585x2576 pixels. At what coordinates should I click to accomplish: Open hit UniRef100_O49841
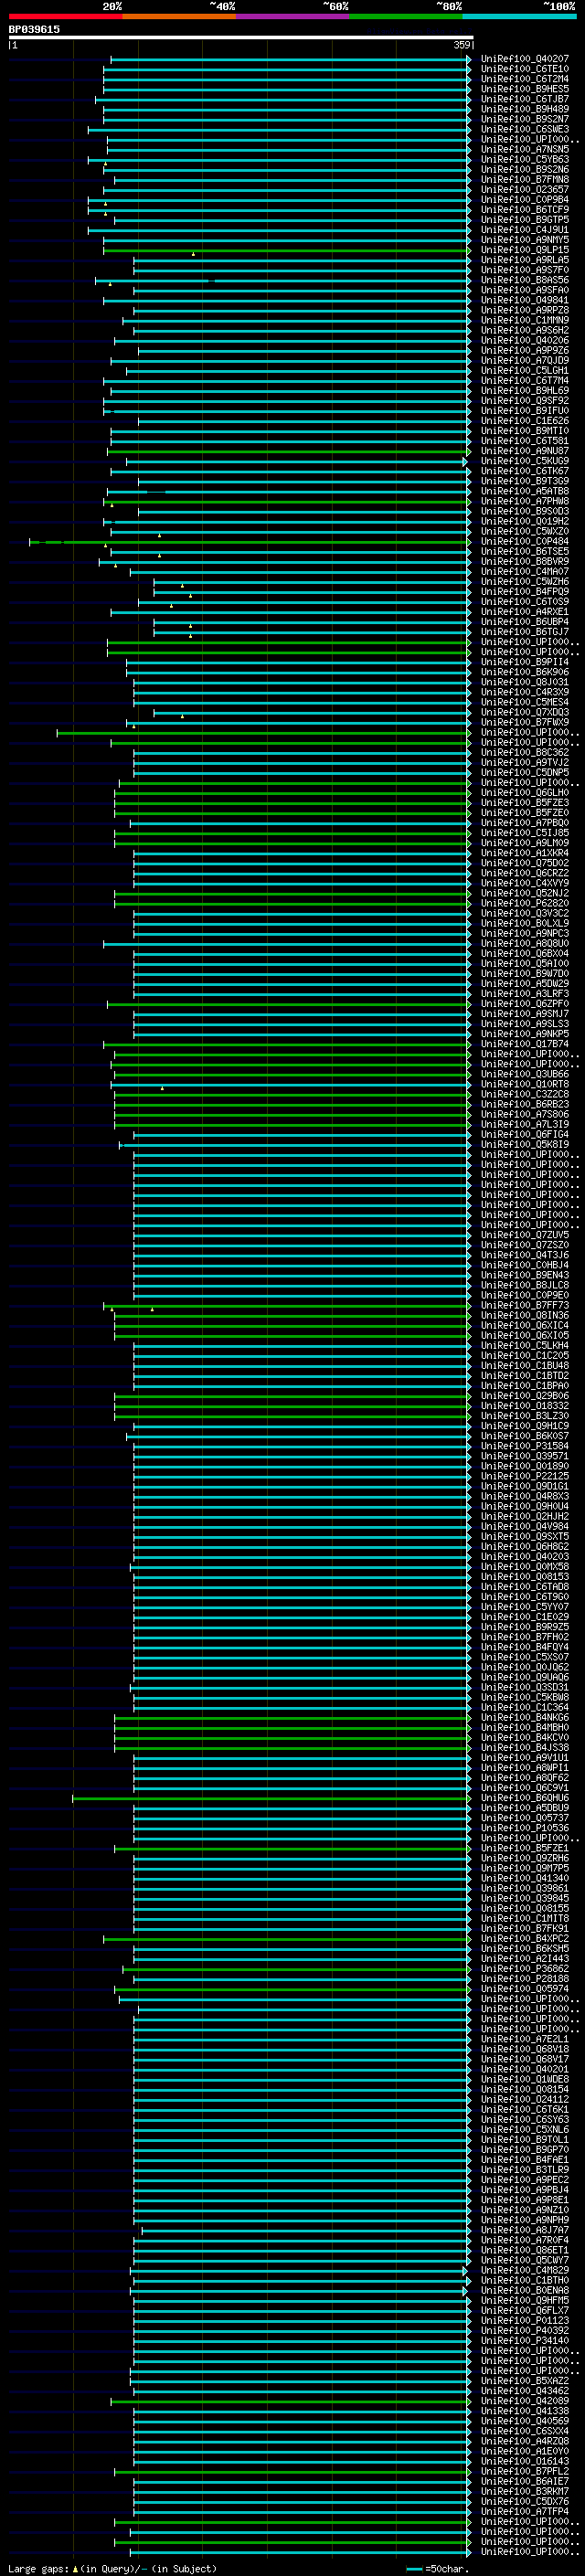coord(525,300)
